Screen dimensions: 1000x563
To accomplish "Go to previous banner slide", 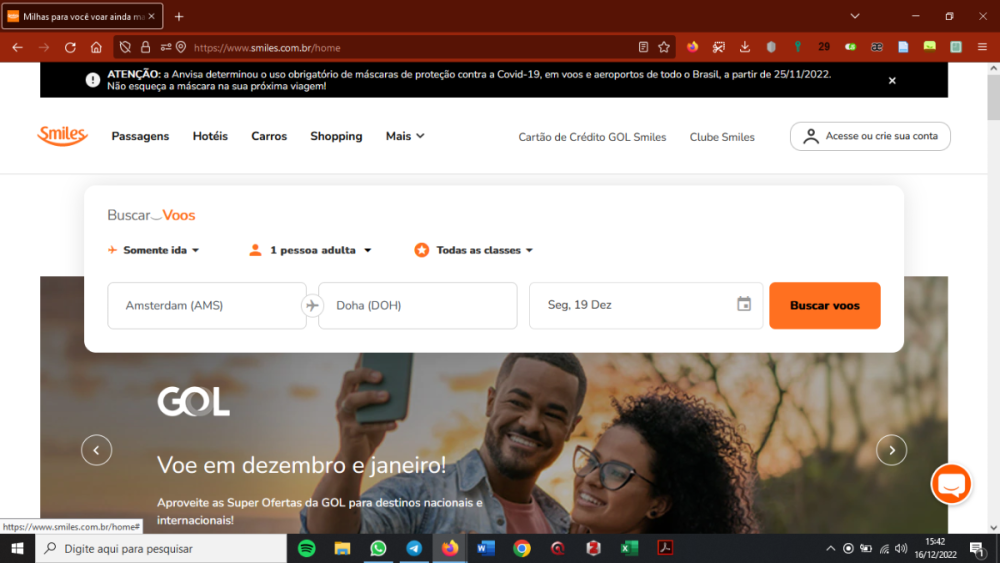I will coord(96,450).
